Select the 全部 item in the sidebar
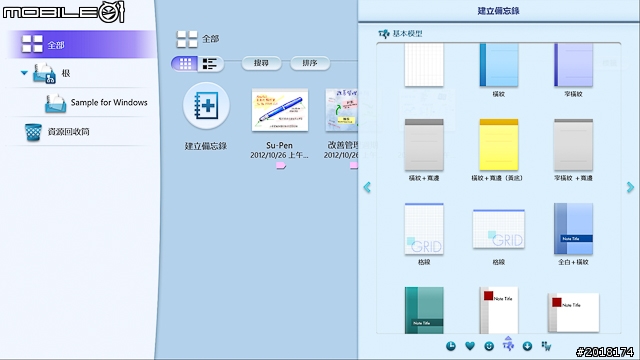Viewport: 640px width, 360px height. tap(82, 44)
